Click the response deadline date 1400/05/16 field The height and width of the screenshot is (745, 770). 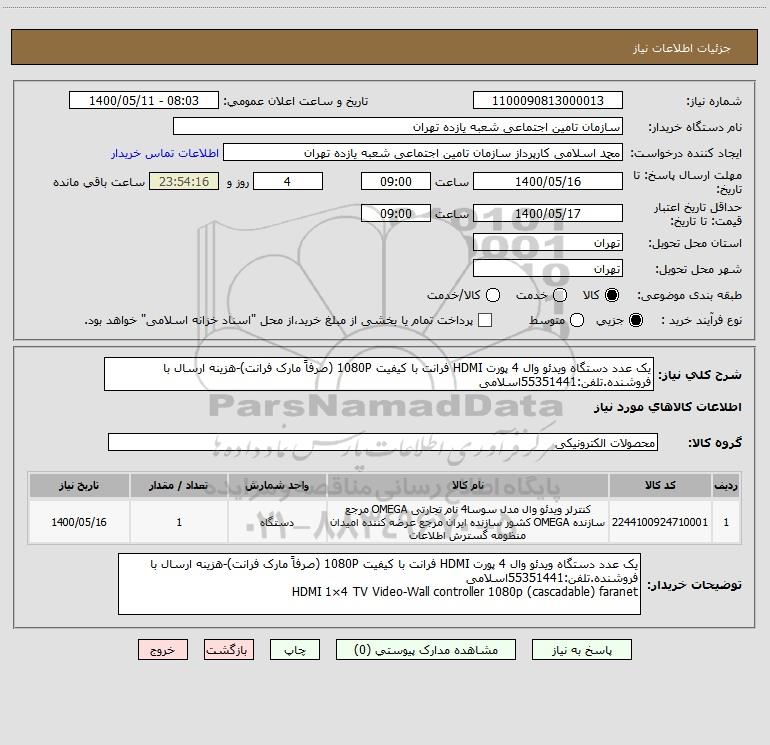[x=548, y=182]
